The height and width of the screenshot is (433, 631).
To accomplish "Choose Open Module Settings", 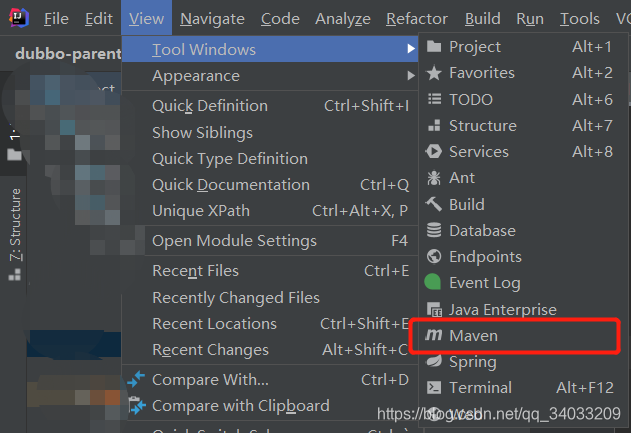I will (270, 241).
